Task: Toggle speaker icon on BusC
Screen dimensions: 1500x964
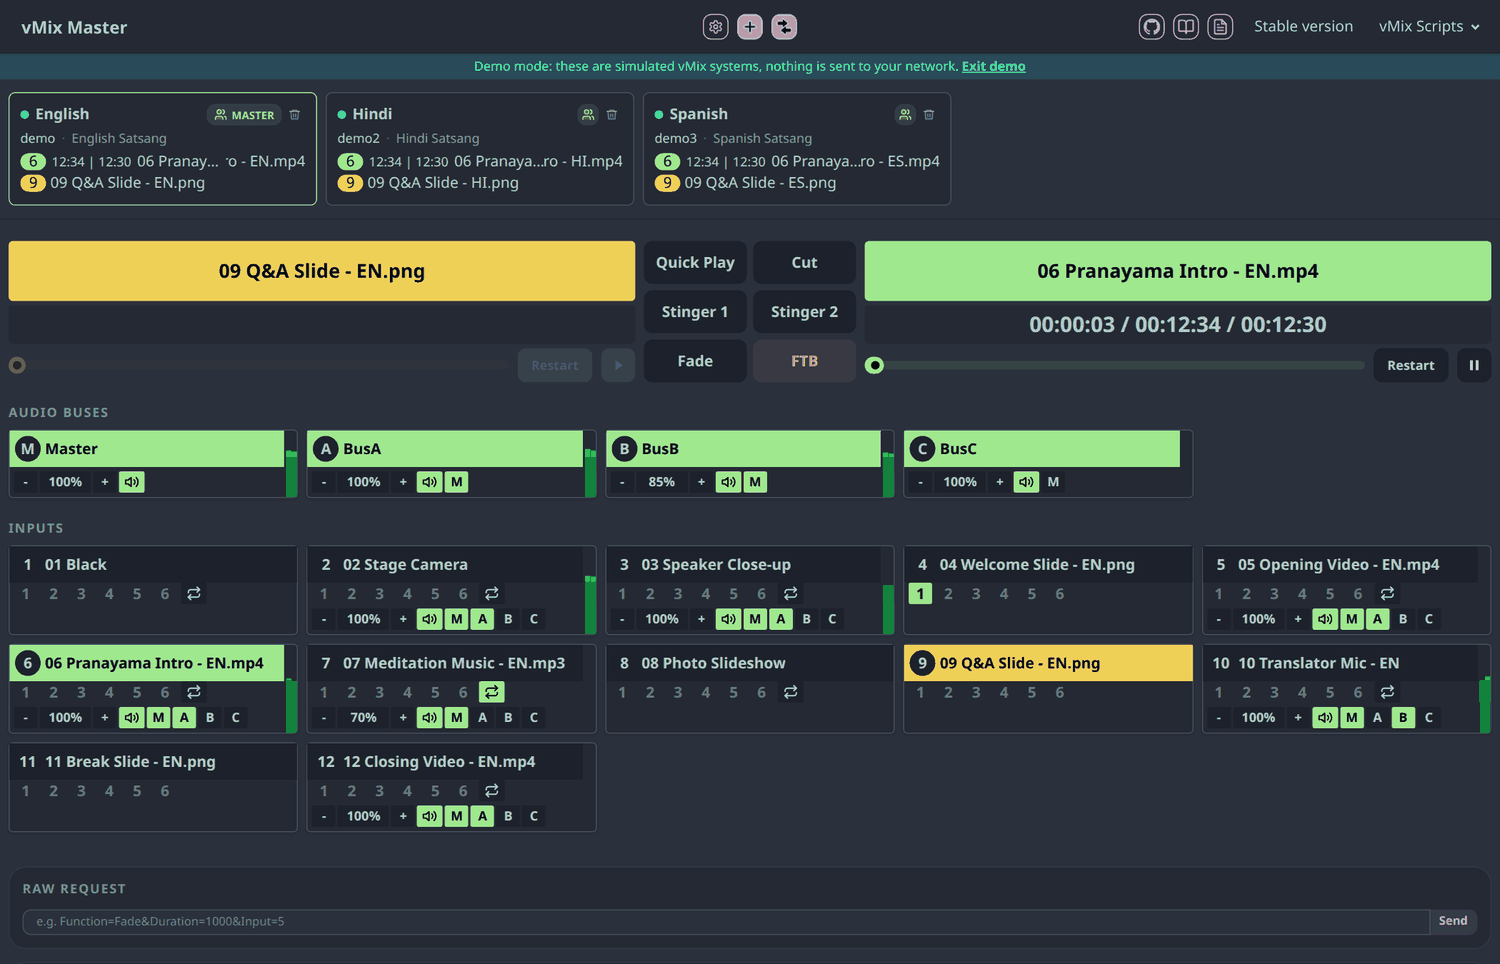Action: (1027, 482)
